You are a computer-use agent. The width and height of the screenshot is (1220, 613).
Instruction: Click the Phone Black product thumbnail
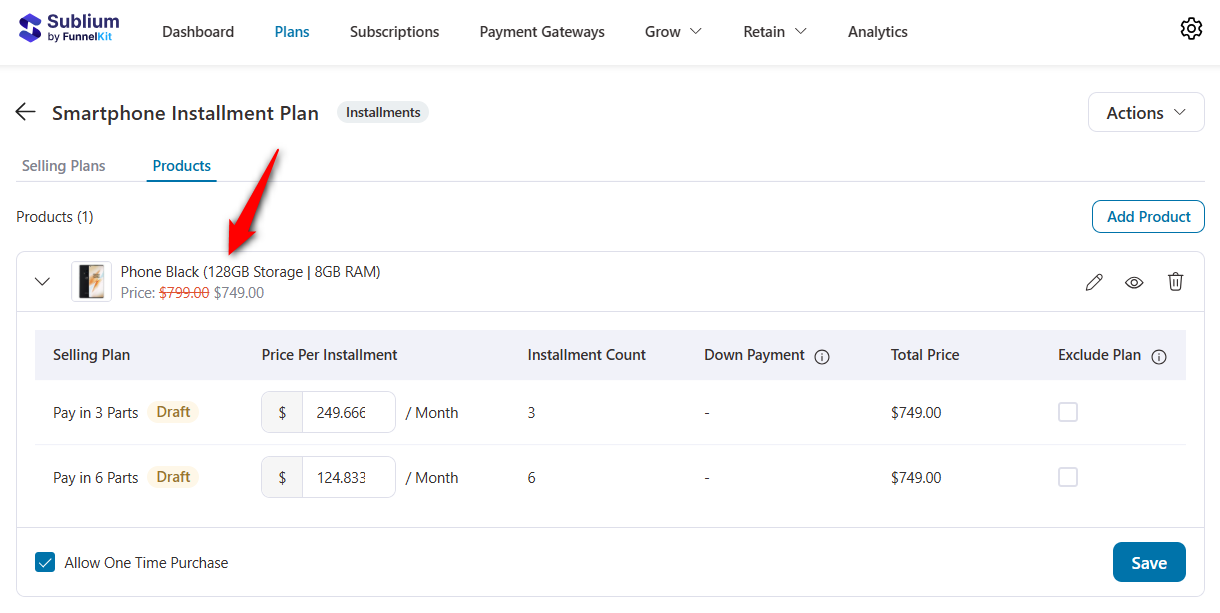click(91, 281)
